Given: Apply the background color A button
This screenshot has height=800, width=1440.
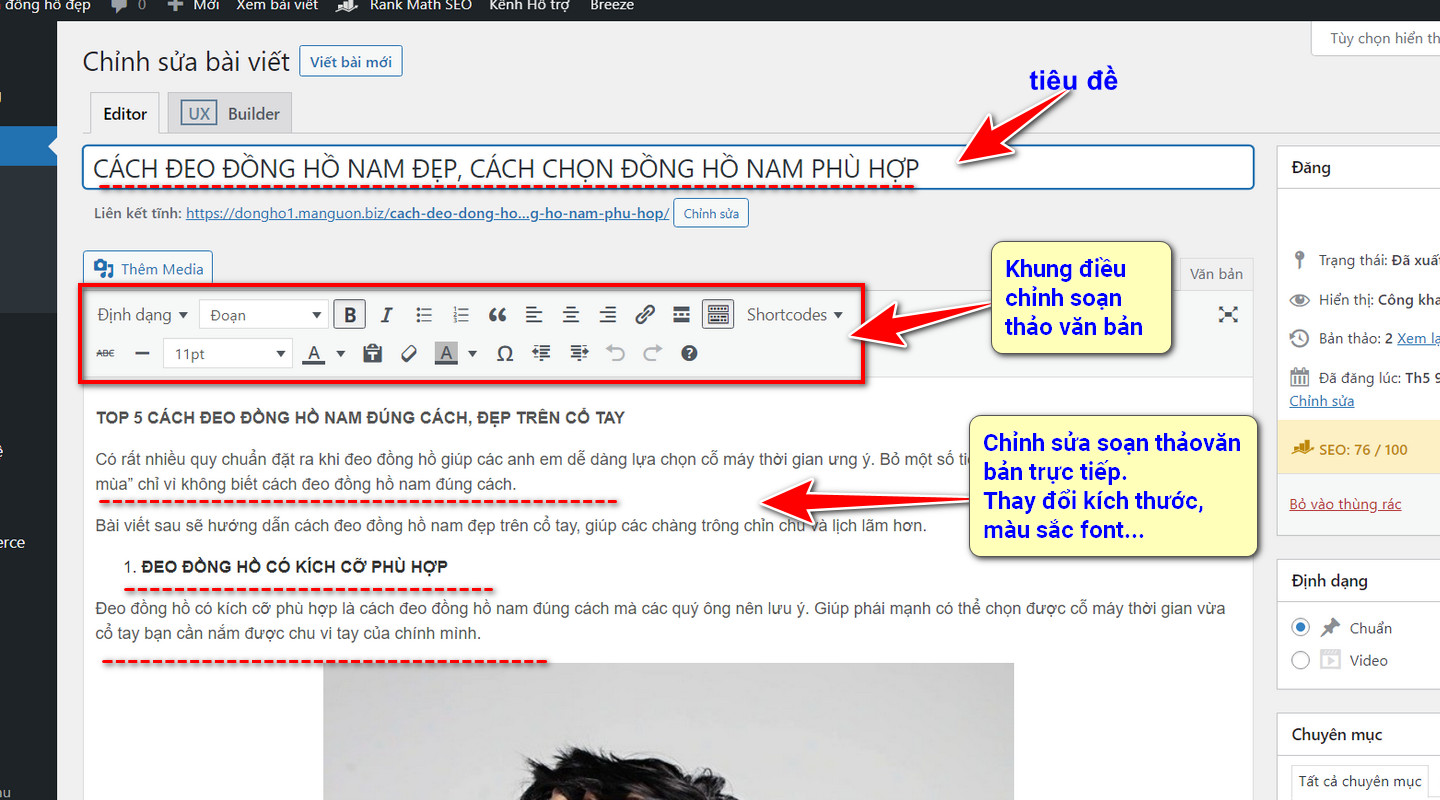Looking at the screenshot, I should [446, 353].
